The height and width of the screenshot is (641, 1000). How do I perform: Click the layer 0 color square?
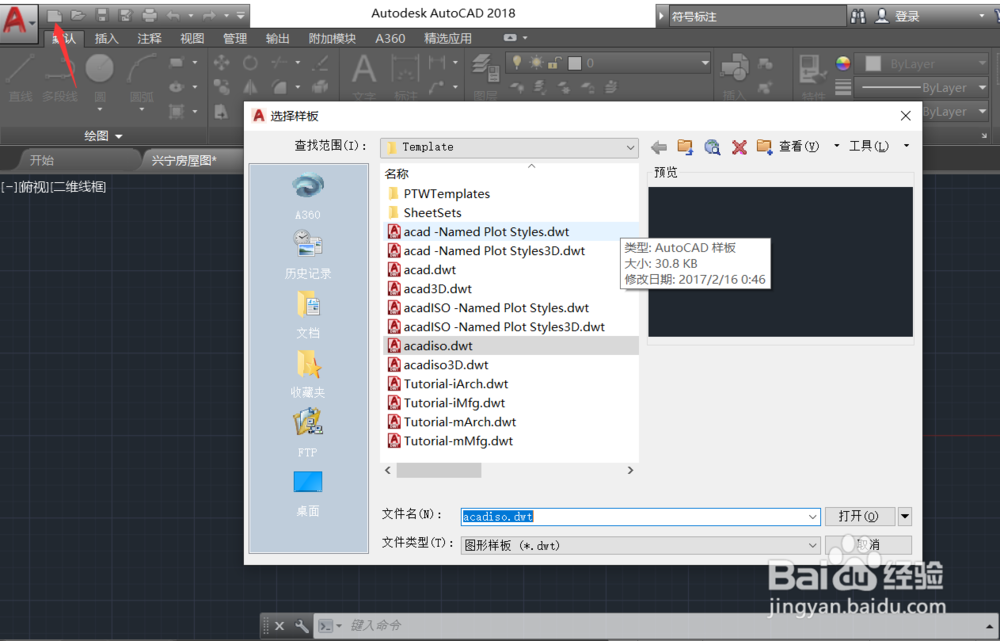click(x=575, y=63)
